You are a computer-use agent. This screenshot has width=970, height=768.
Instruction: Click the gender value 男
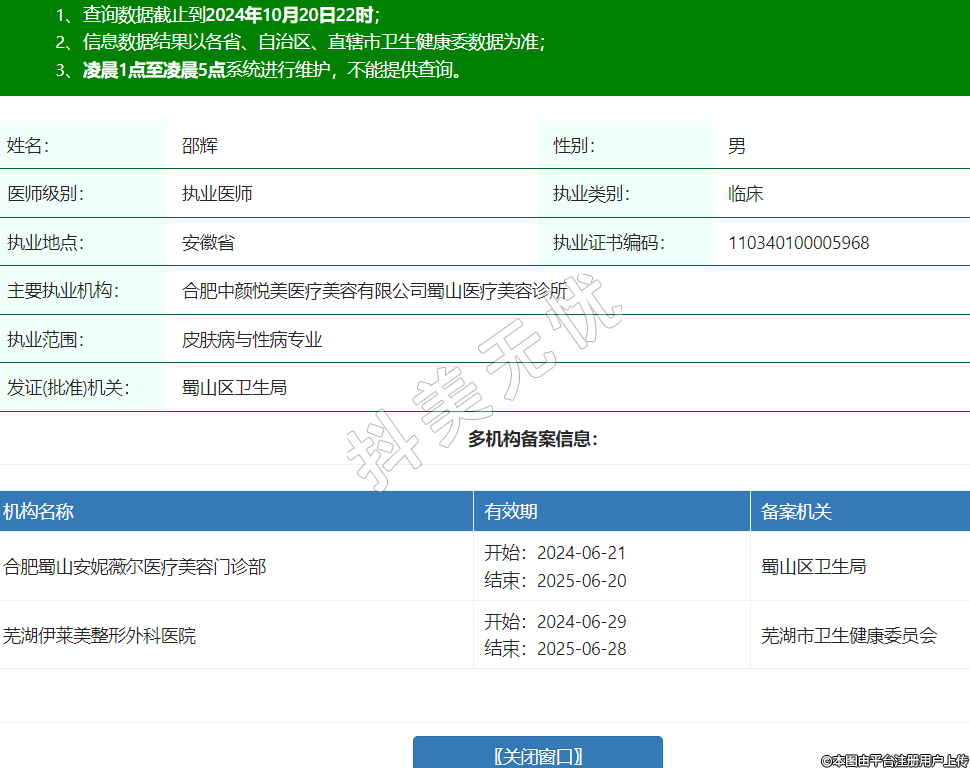coord(736,146)
